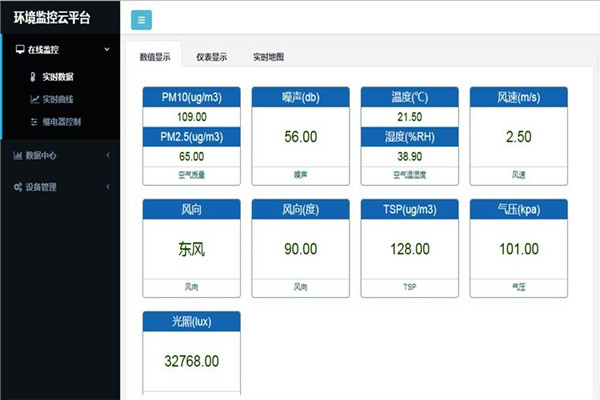Viewport: 600px width, 400px height.
Task: Click the bar chart icon beside 数据中心
Action: click(17, 155)
